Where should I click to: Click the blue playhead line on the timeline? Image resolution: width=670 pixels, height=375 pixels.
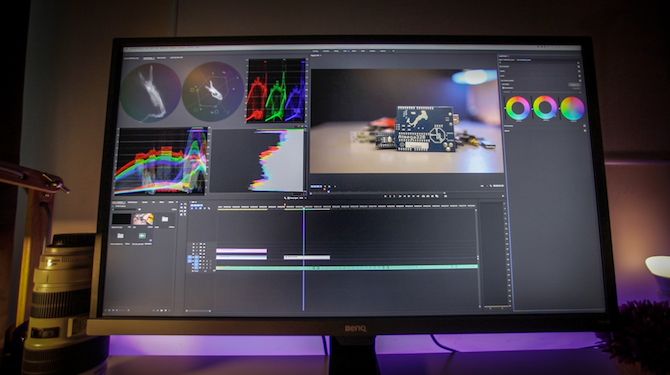click(x=304, y=259)
